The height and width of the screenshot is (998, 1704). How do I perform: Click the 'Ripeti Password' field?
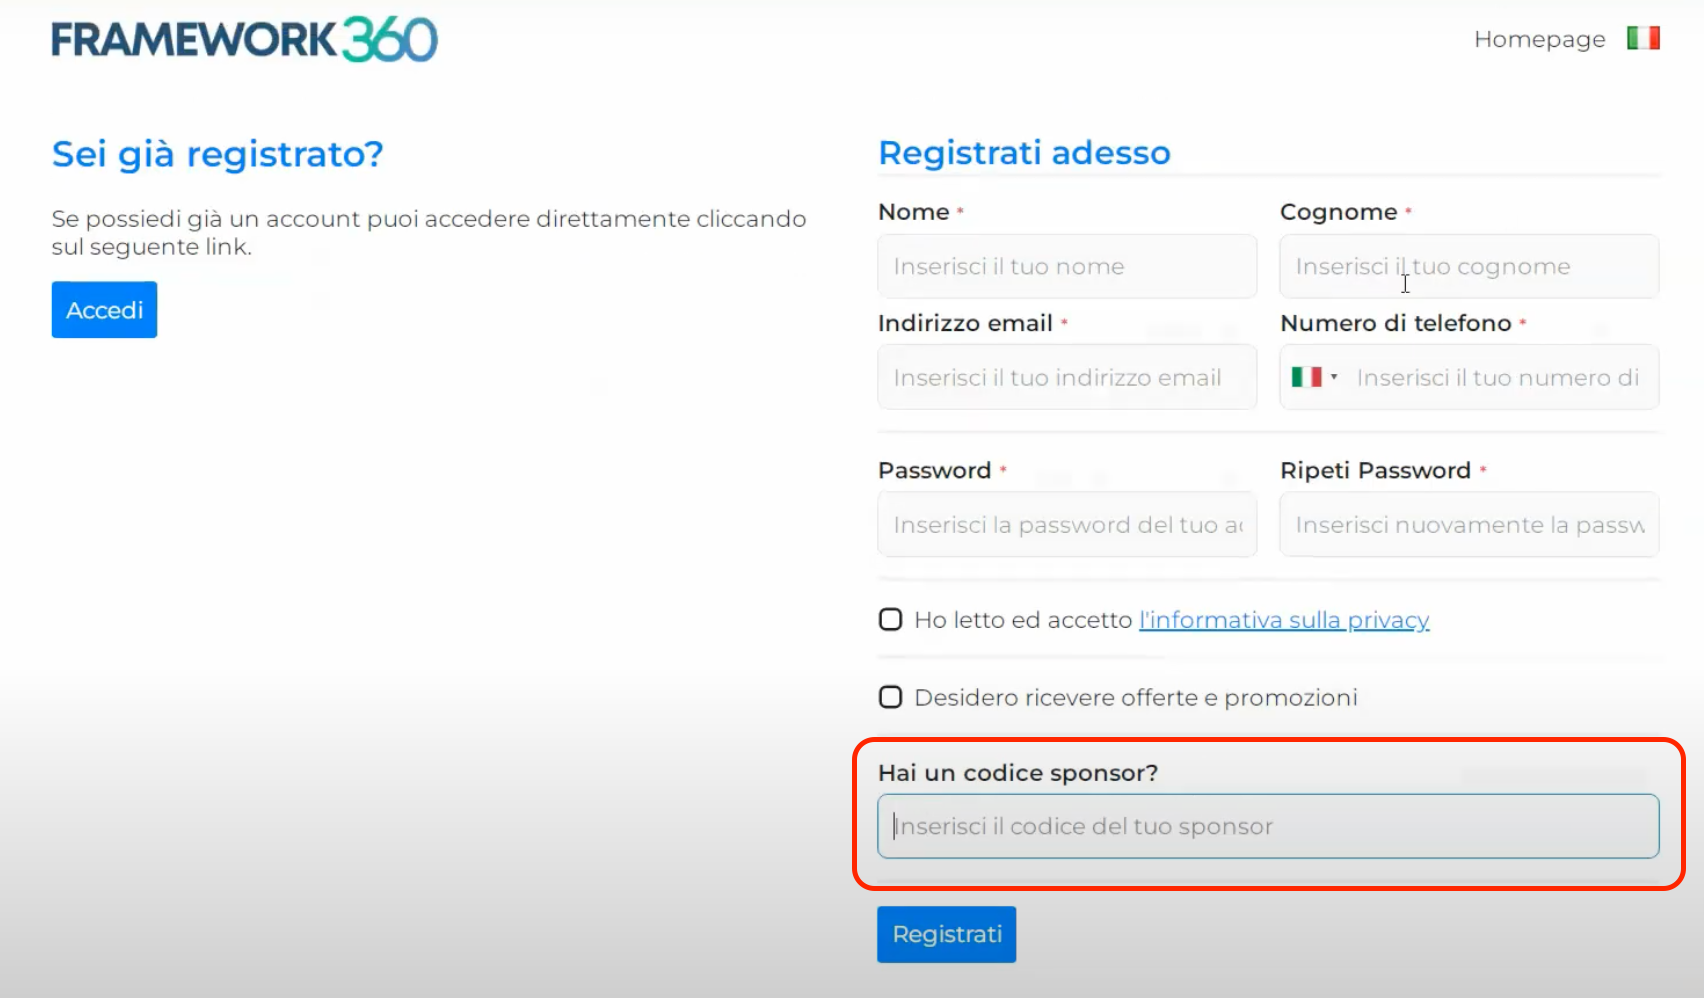pos(1467,524)
